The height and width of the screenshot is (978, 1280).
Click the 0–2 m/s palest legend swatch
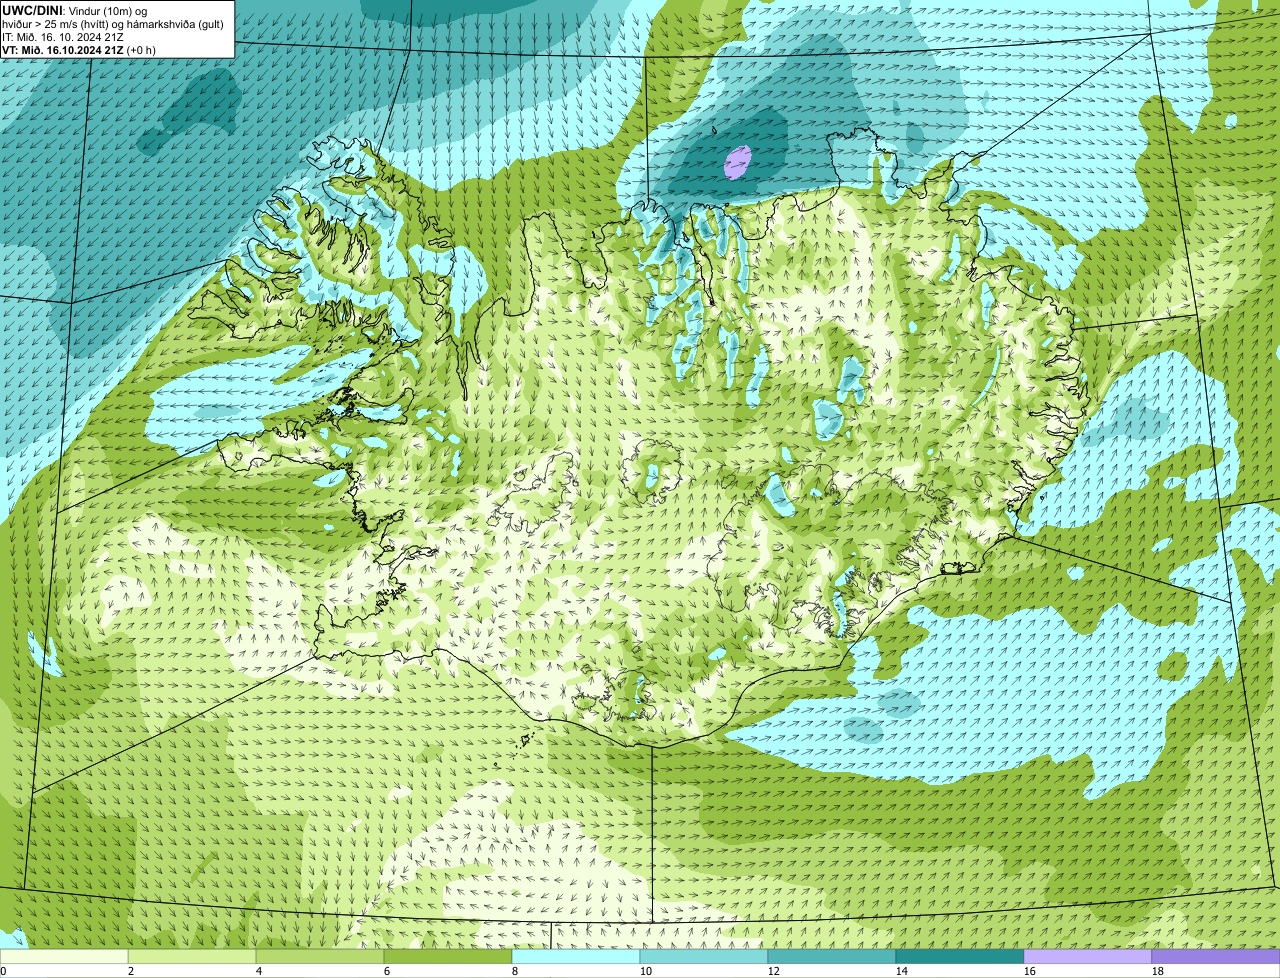(x=64, y=956)
